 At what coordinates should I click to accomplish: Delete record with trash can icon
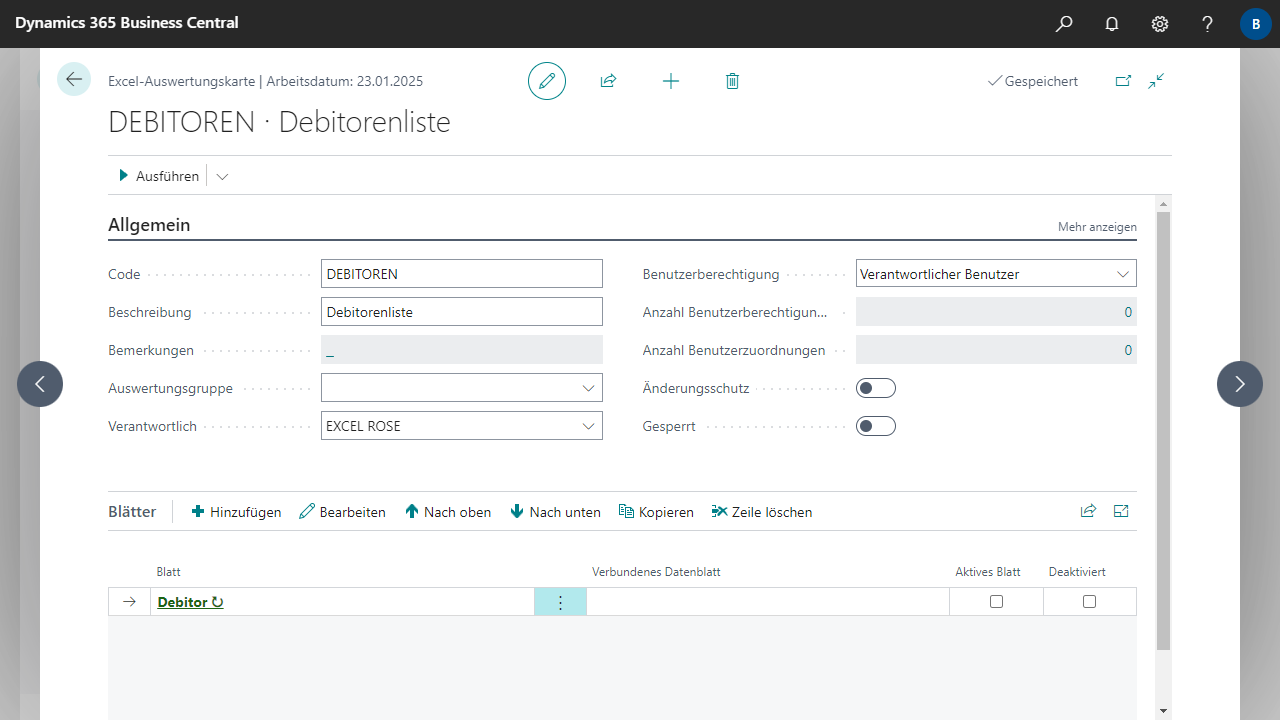(x=732, y=81)
